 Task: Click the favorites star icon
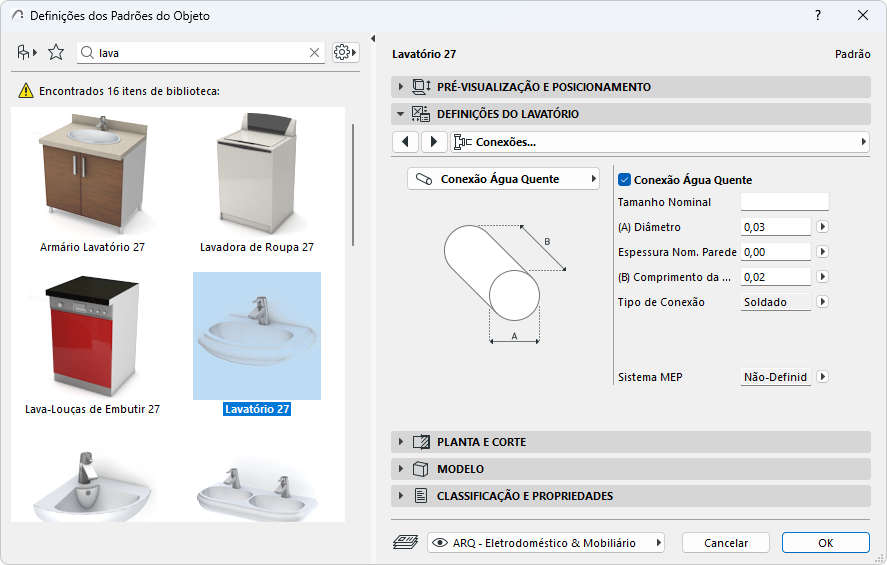click(56, 52)
